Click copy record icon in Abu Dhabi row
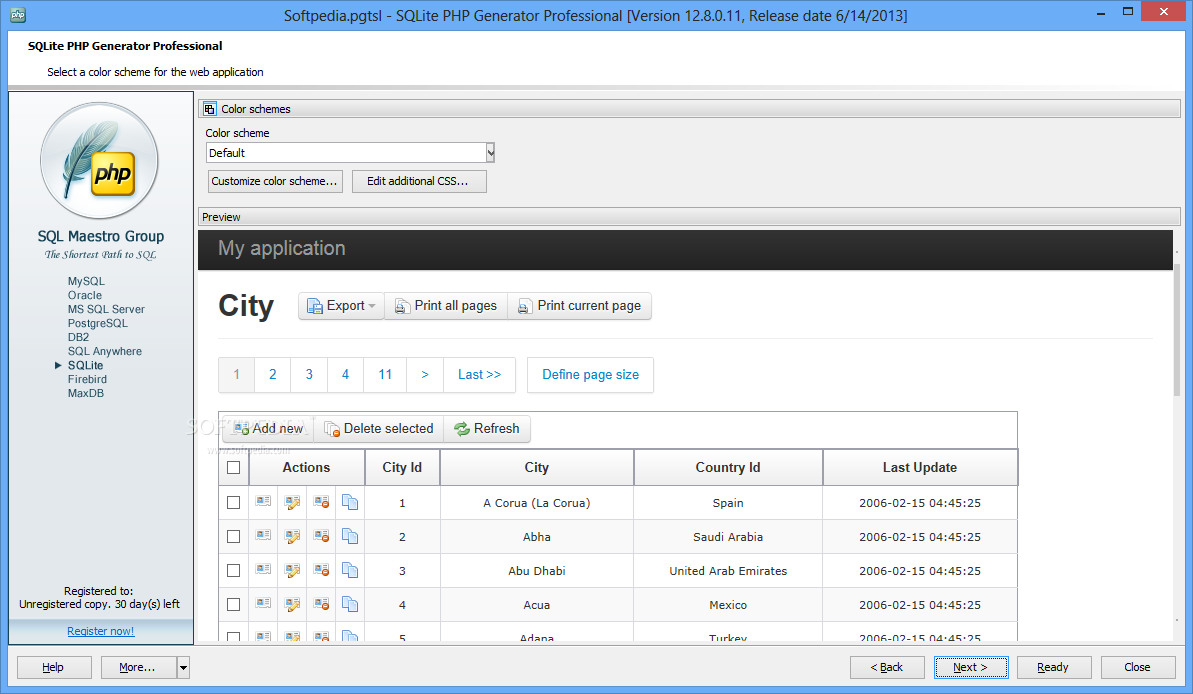Image resolution: width=1193 pixels, height=694 pixels. pyautogui.click(x=350, y=571)
